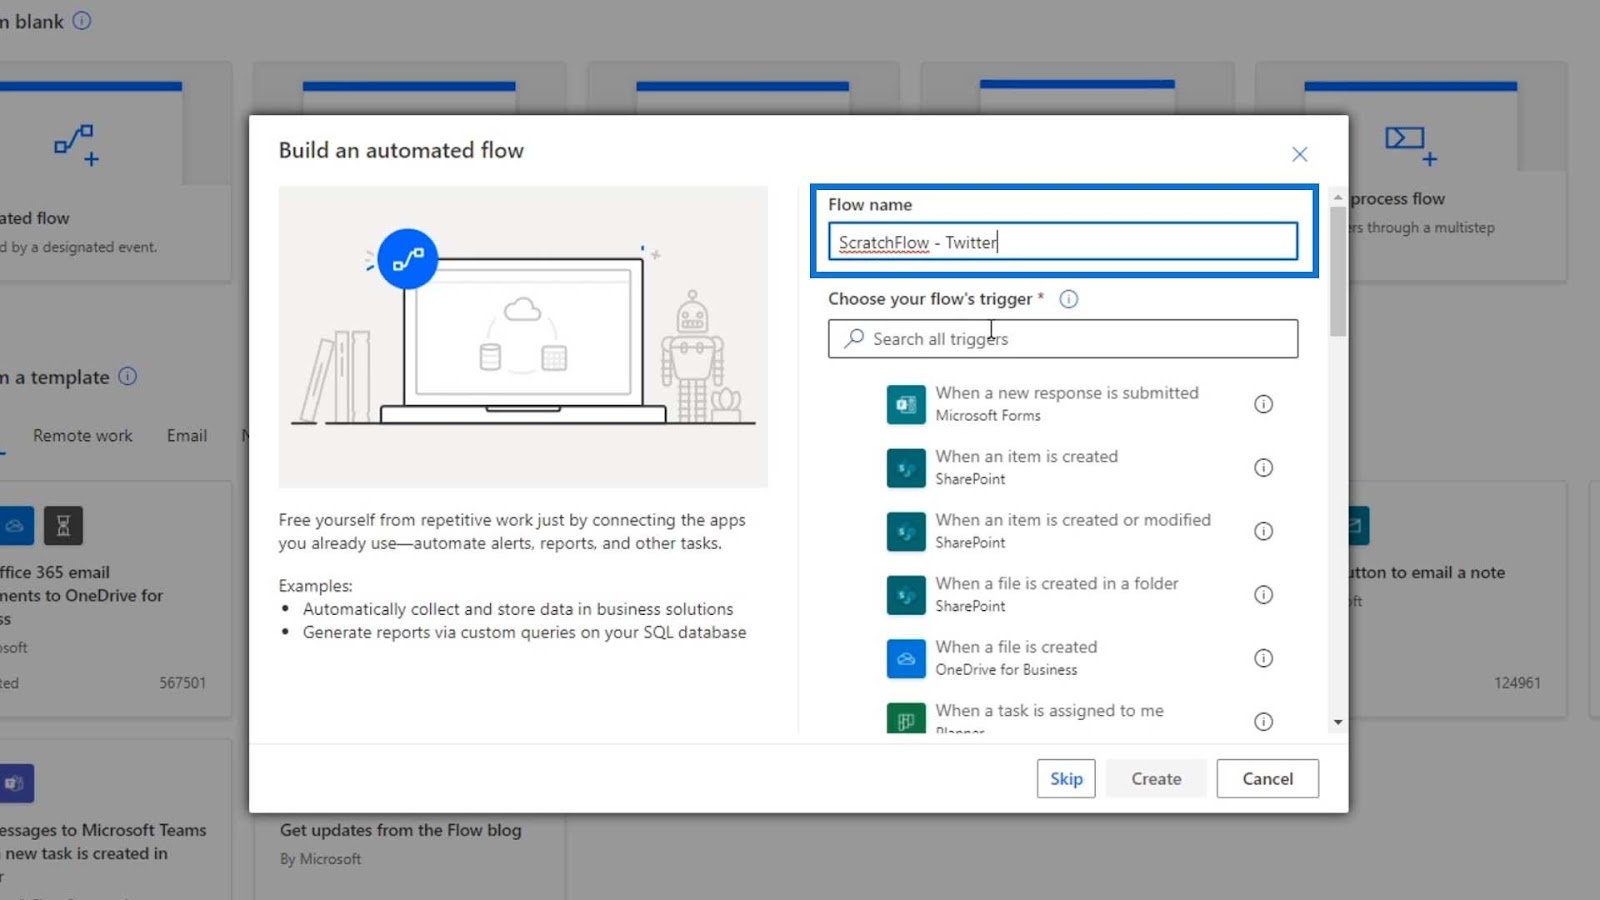
Task: Choose OneDrive When a file is created trigger
Action: click(x=1016, y=647)
